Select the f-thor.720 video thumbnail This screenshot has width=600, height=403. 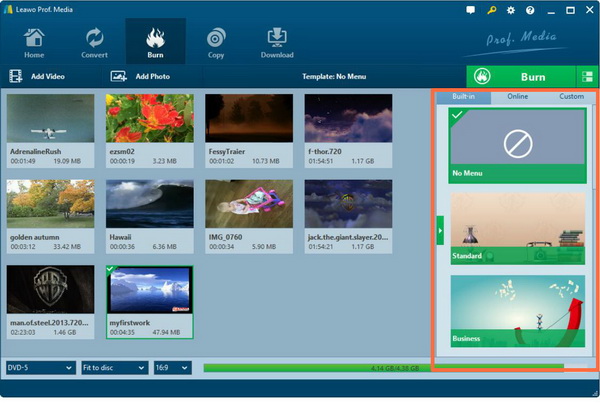click(x=348, y=118)
